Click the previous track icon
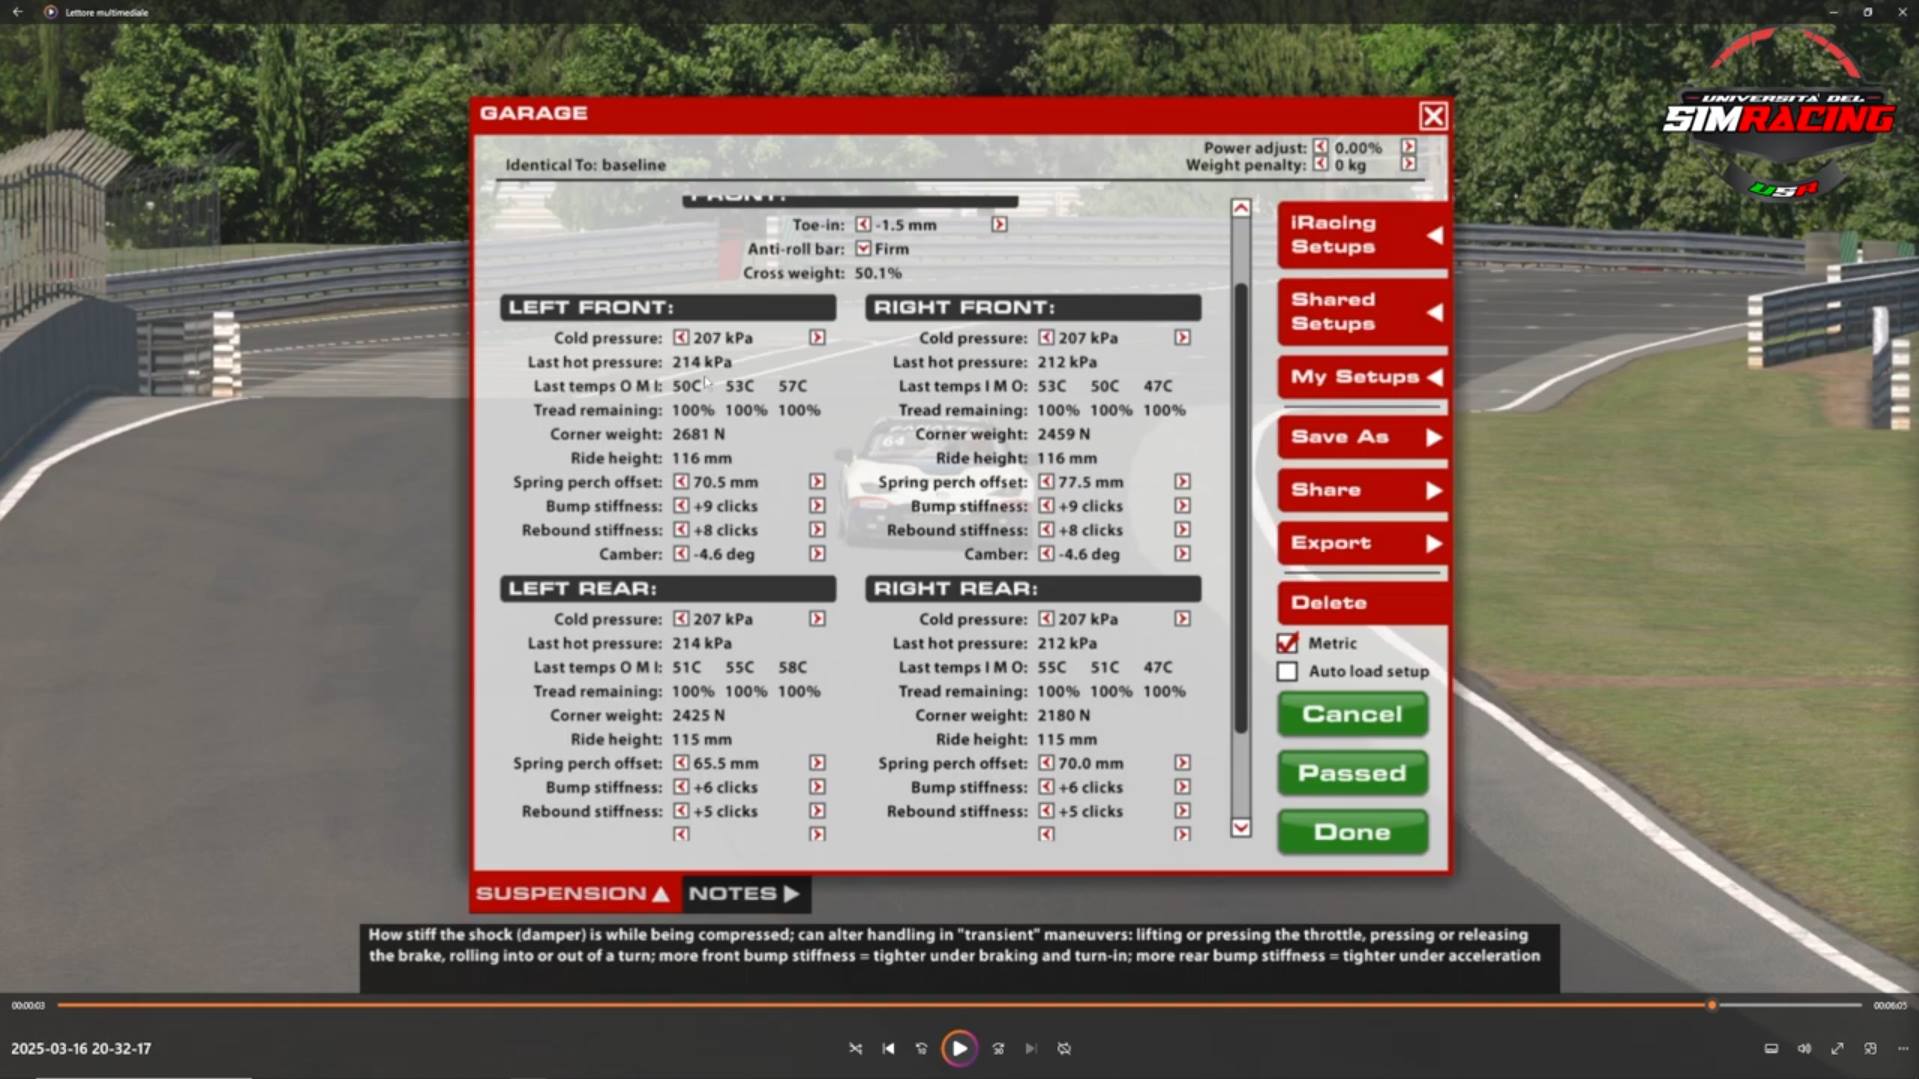The width and height of the screenshot is (1919, 1079). 888,1048
